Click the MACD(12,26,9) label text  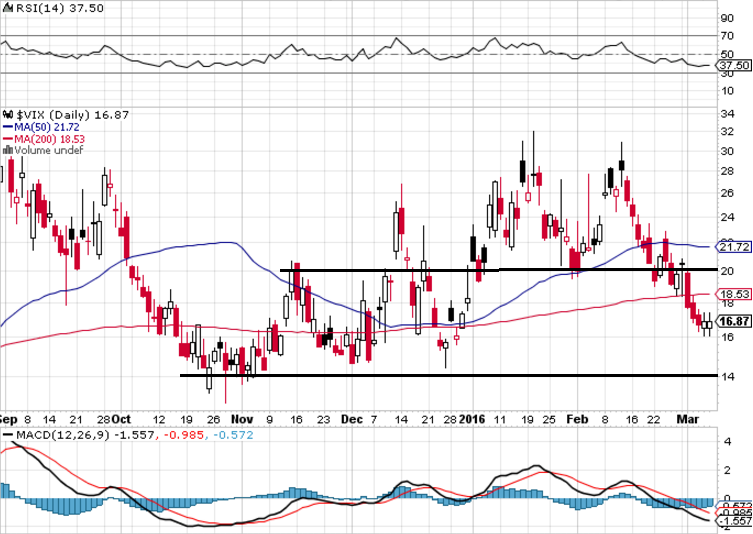click(63, 435)
